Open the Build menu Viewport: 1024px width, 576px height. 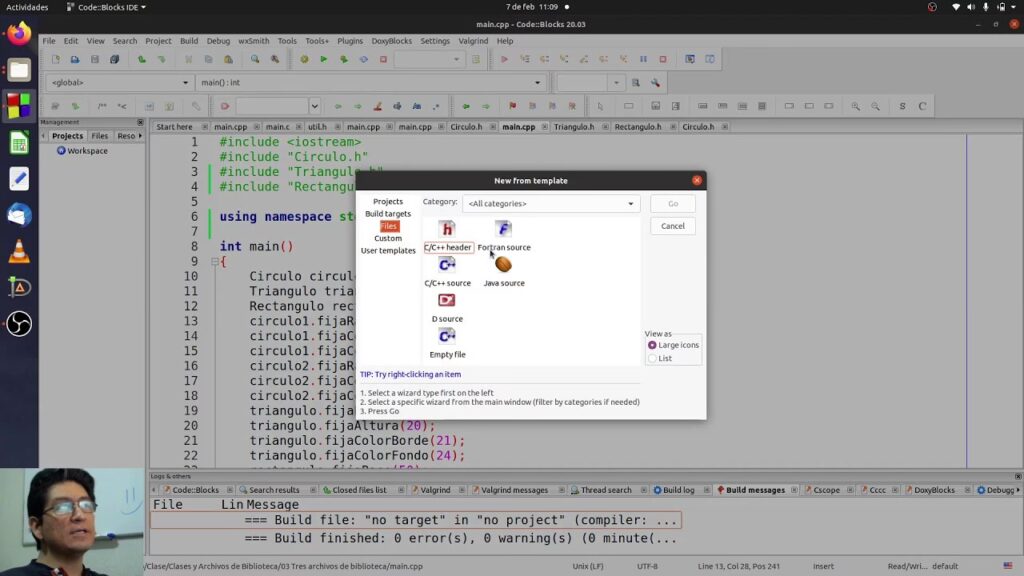click(x=188, y=41)
